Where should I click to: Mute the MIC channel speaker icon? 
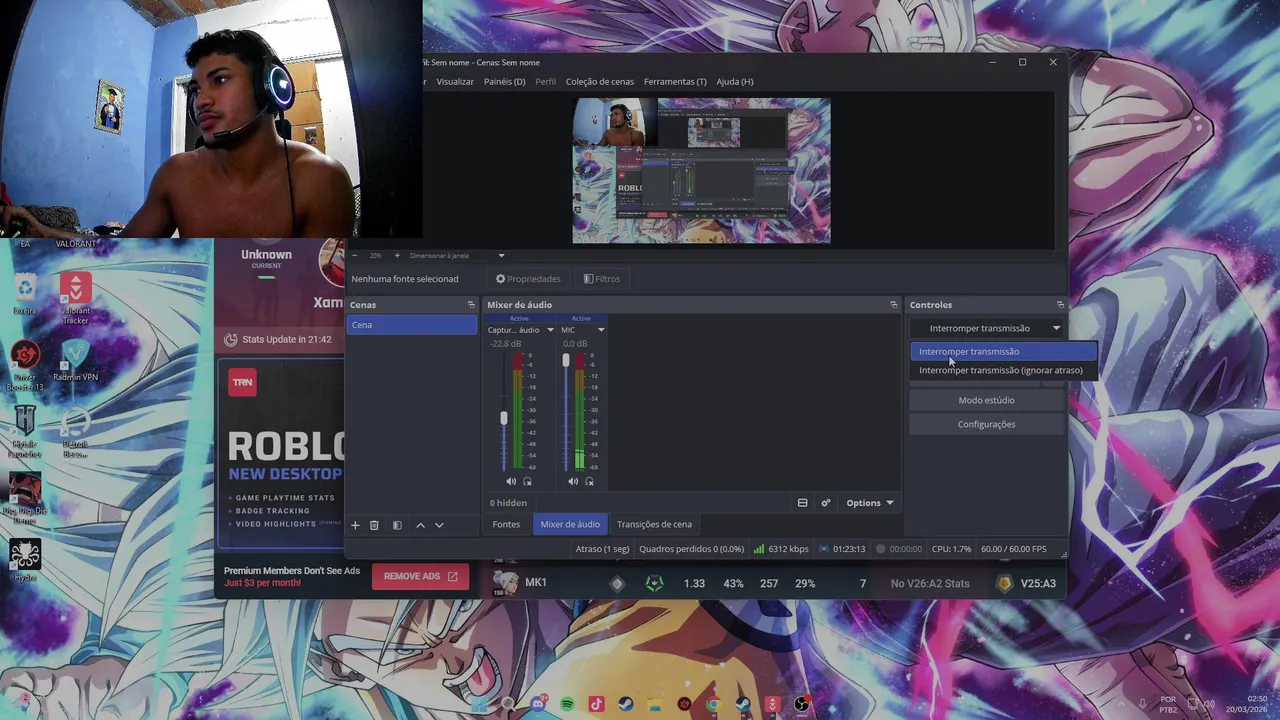573,482
